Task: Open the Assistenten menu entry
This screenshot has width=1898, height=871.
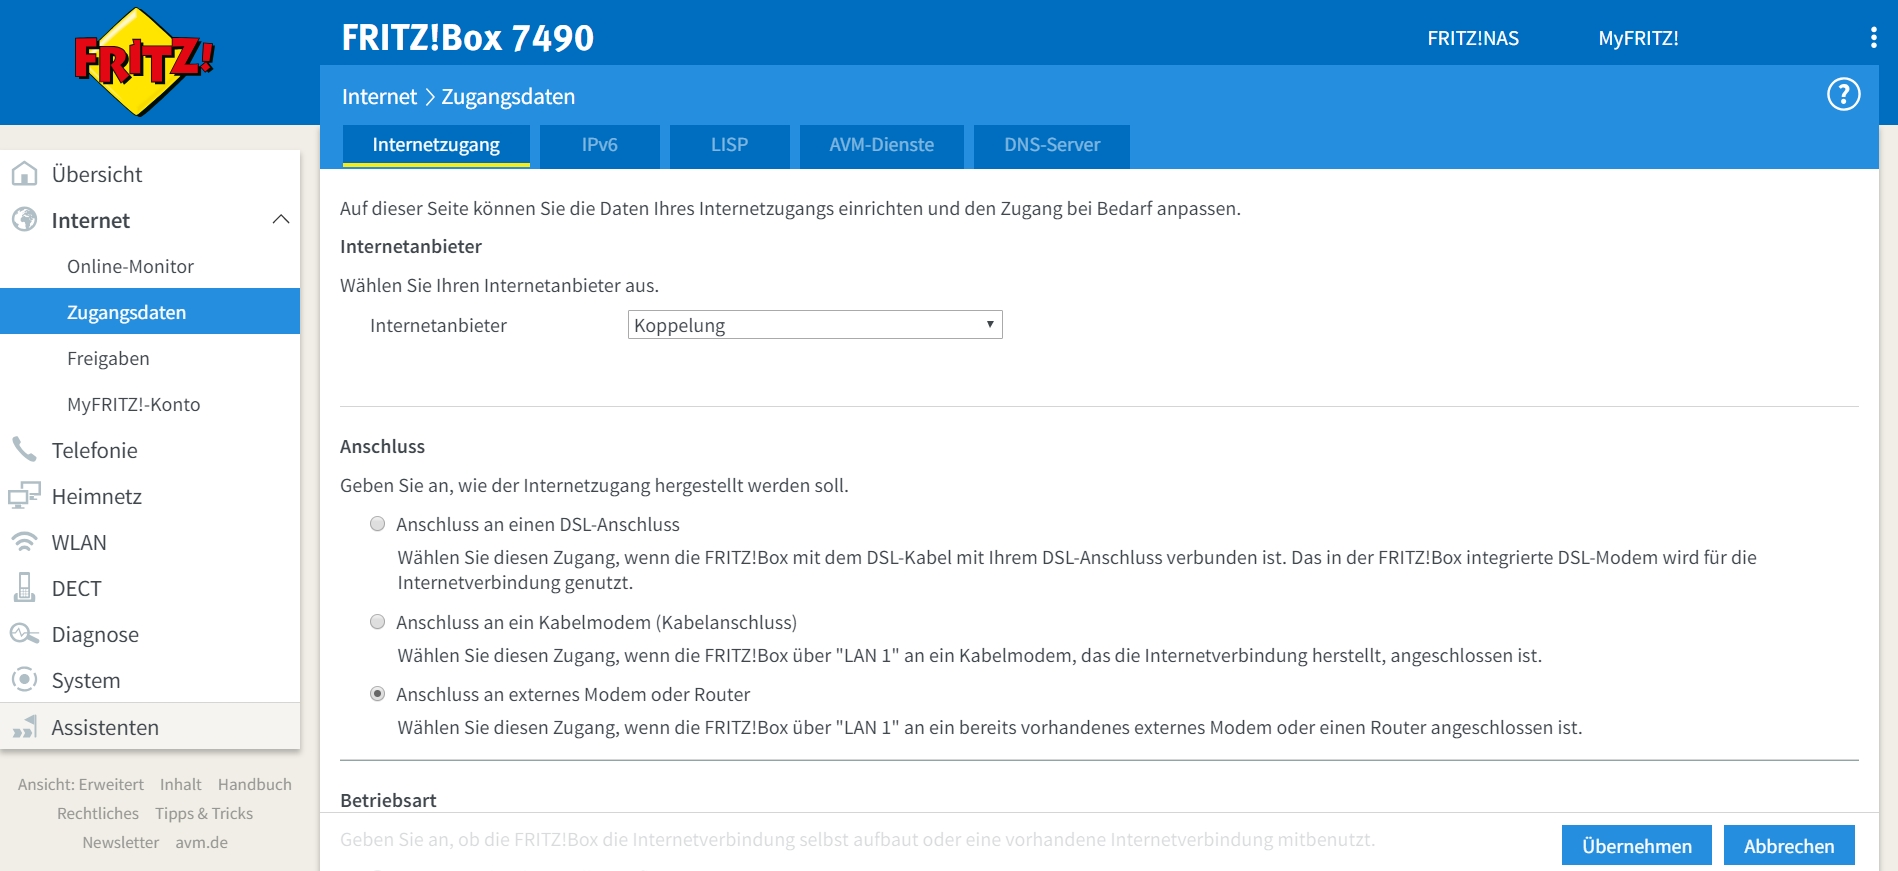Action: (150, 727)
